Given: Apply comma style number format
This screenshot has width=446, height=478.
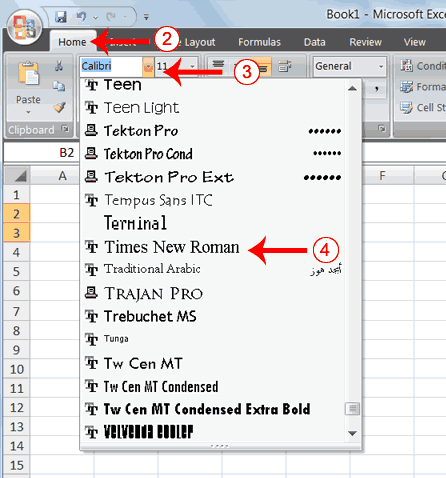Looking at the screenshot, I should pos(377,89).
